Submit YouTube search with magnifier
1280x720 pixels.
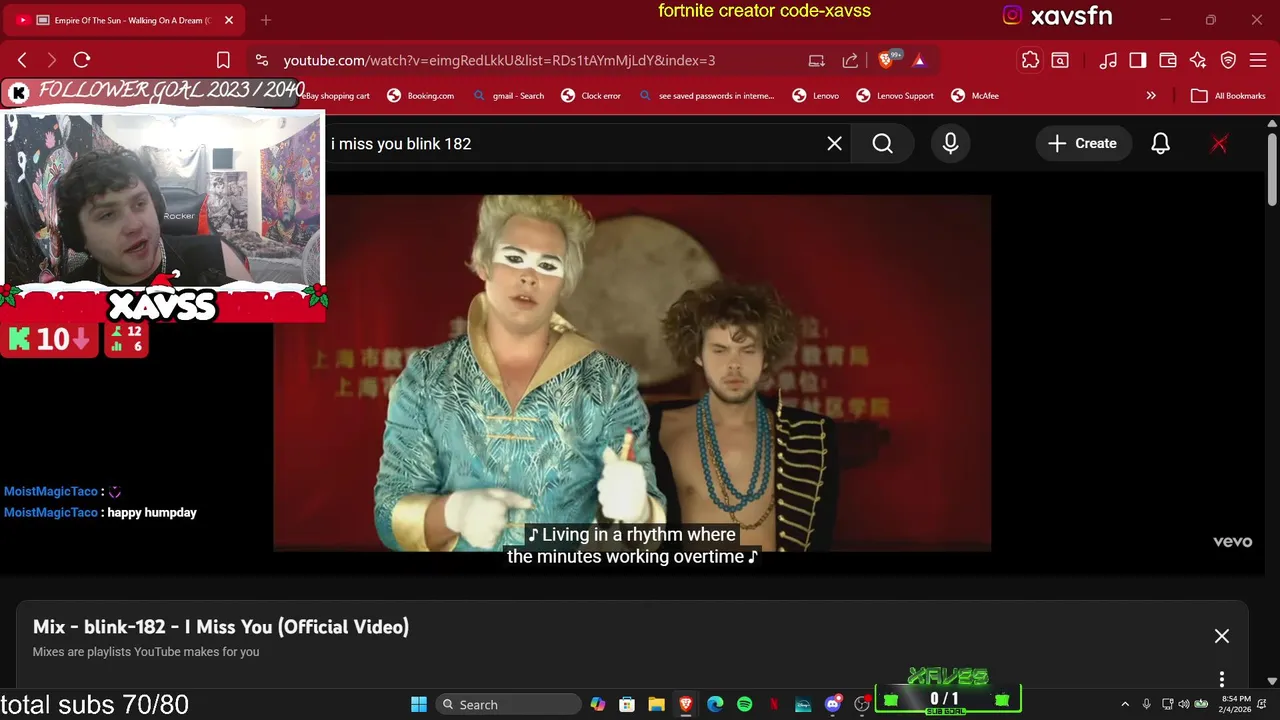882,144
